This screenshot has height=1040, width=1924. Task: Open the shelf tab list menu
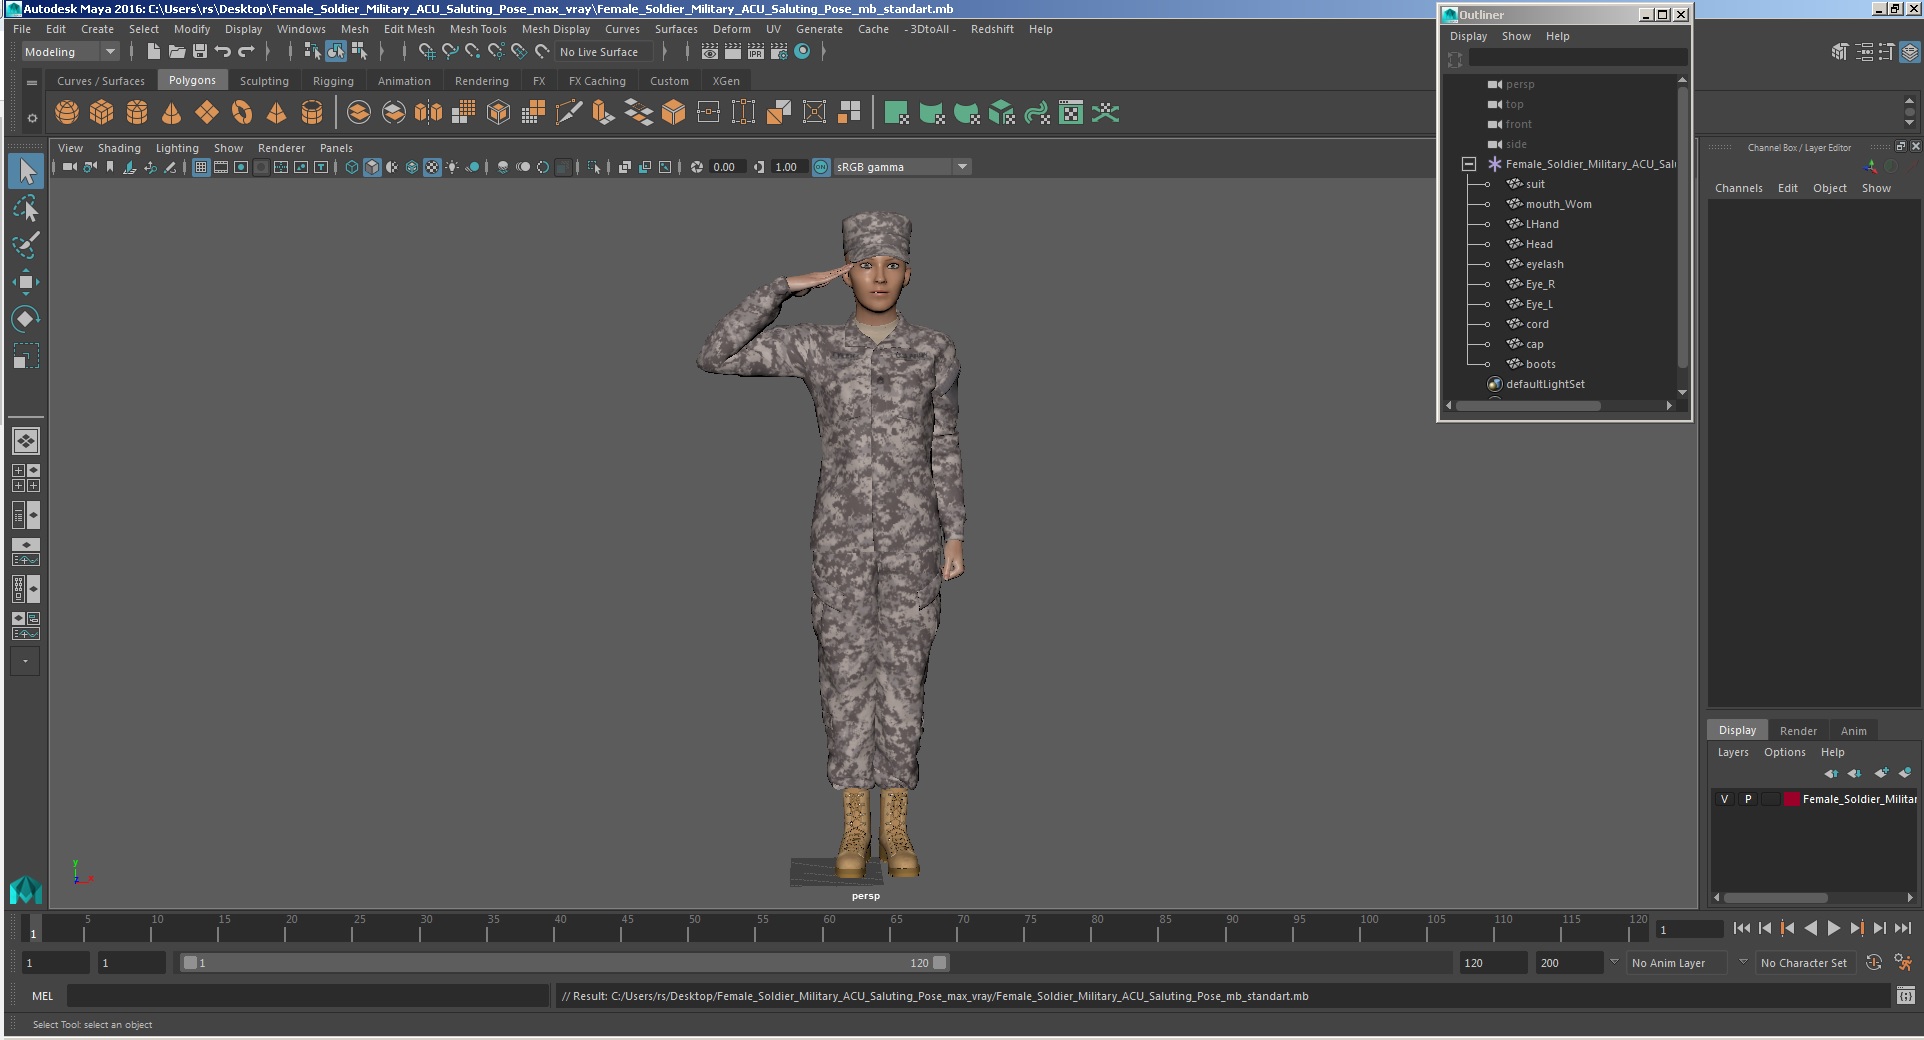32,82
